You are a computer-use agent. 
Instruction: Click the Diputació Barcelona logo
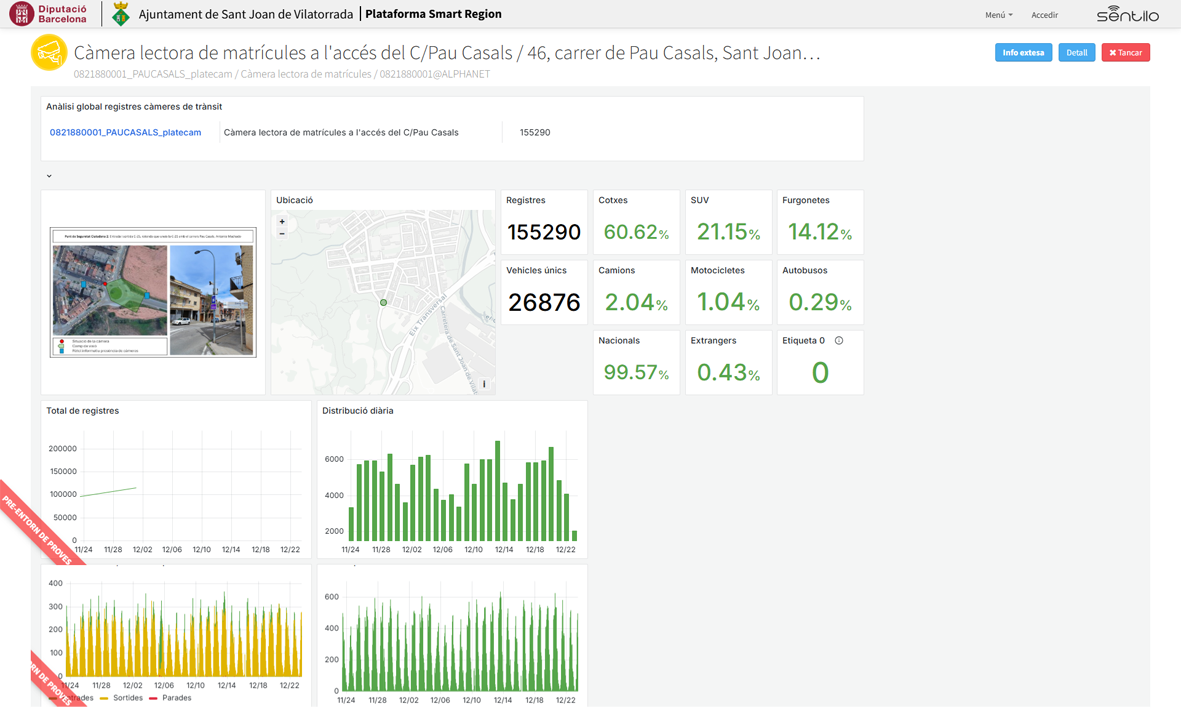[47, 14]
